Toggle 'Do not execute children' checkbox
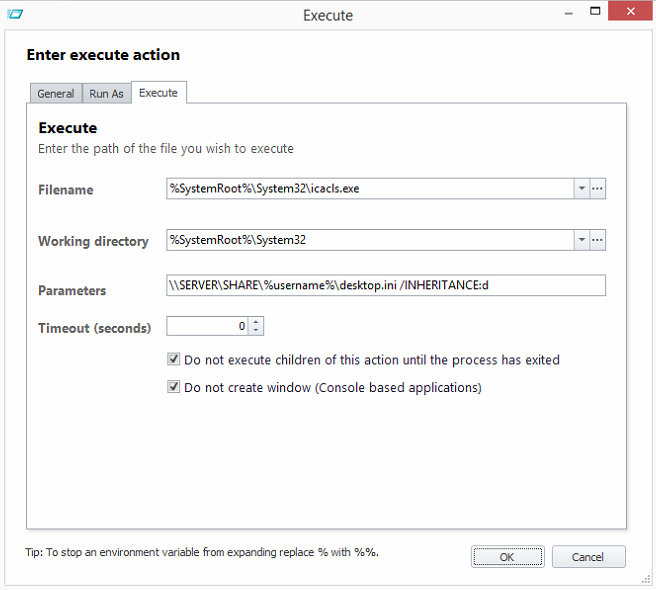Viewport: 656px width, 590px height. pyautogui.click(x=174, y=359)
